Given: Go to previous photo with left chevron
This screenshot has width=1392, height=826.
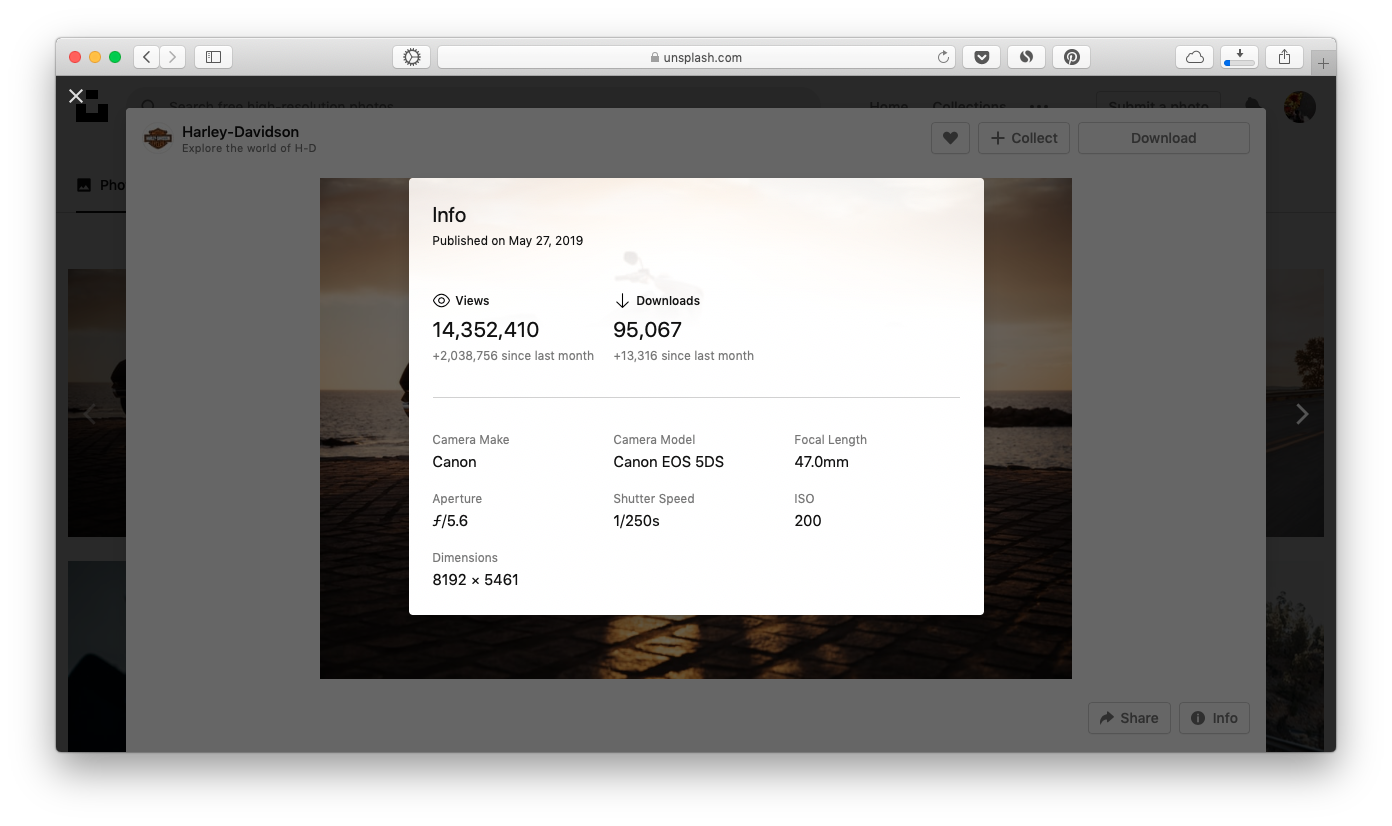Looking at the screenshot, I should coord(90,414).
